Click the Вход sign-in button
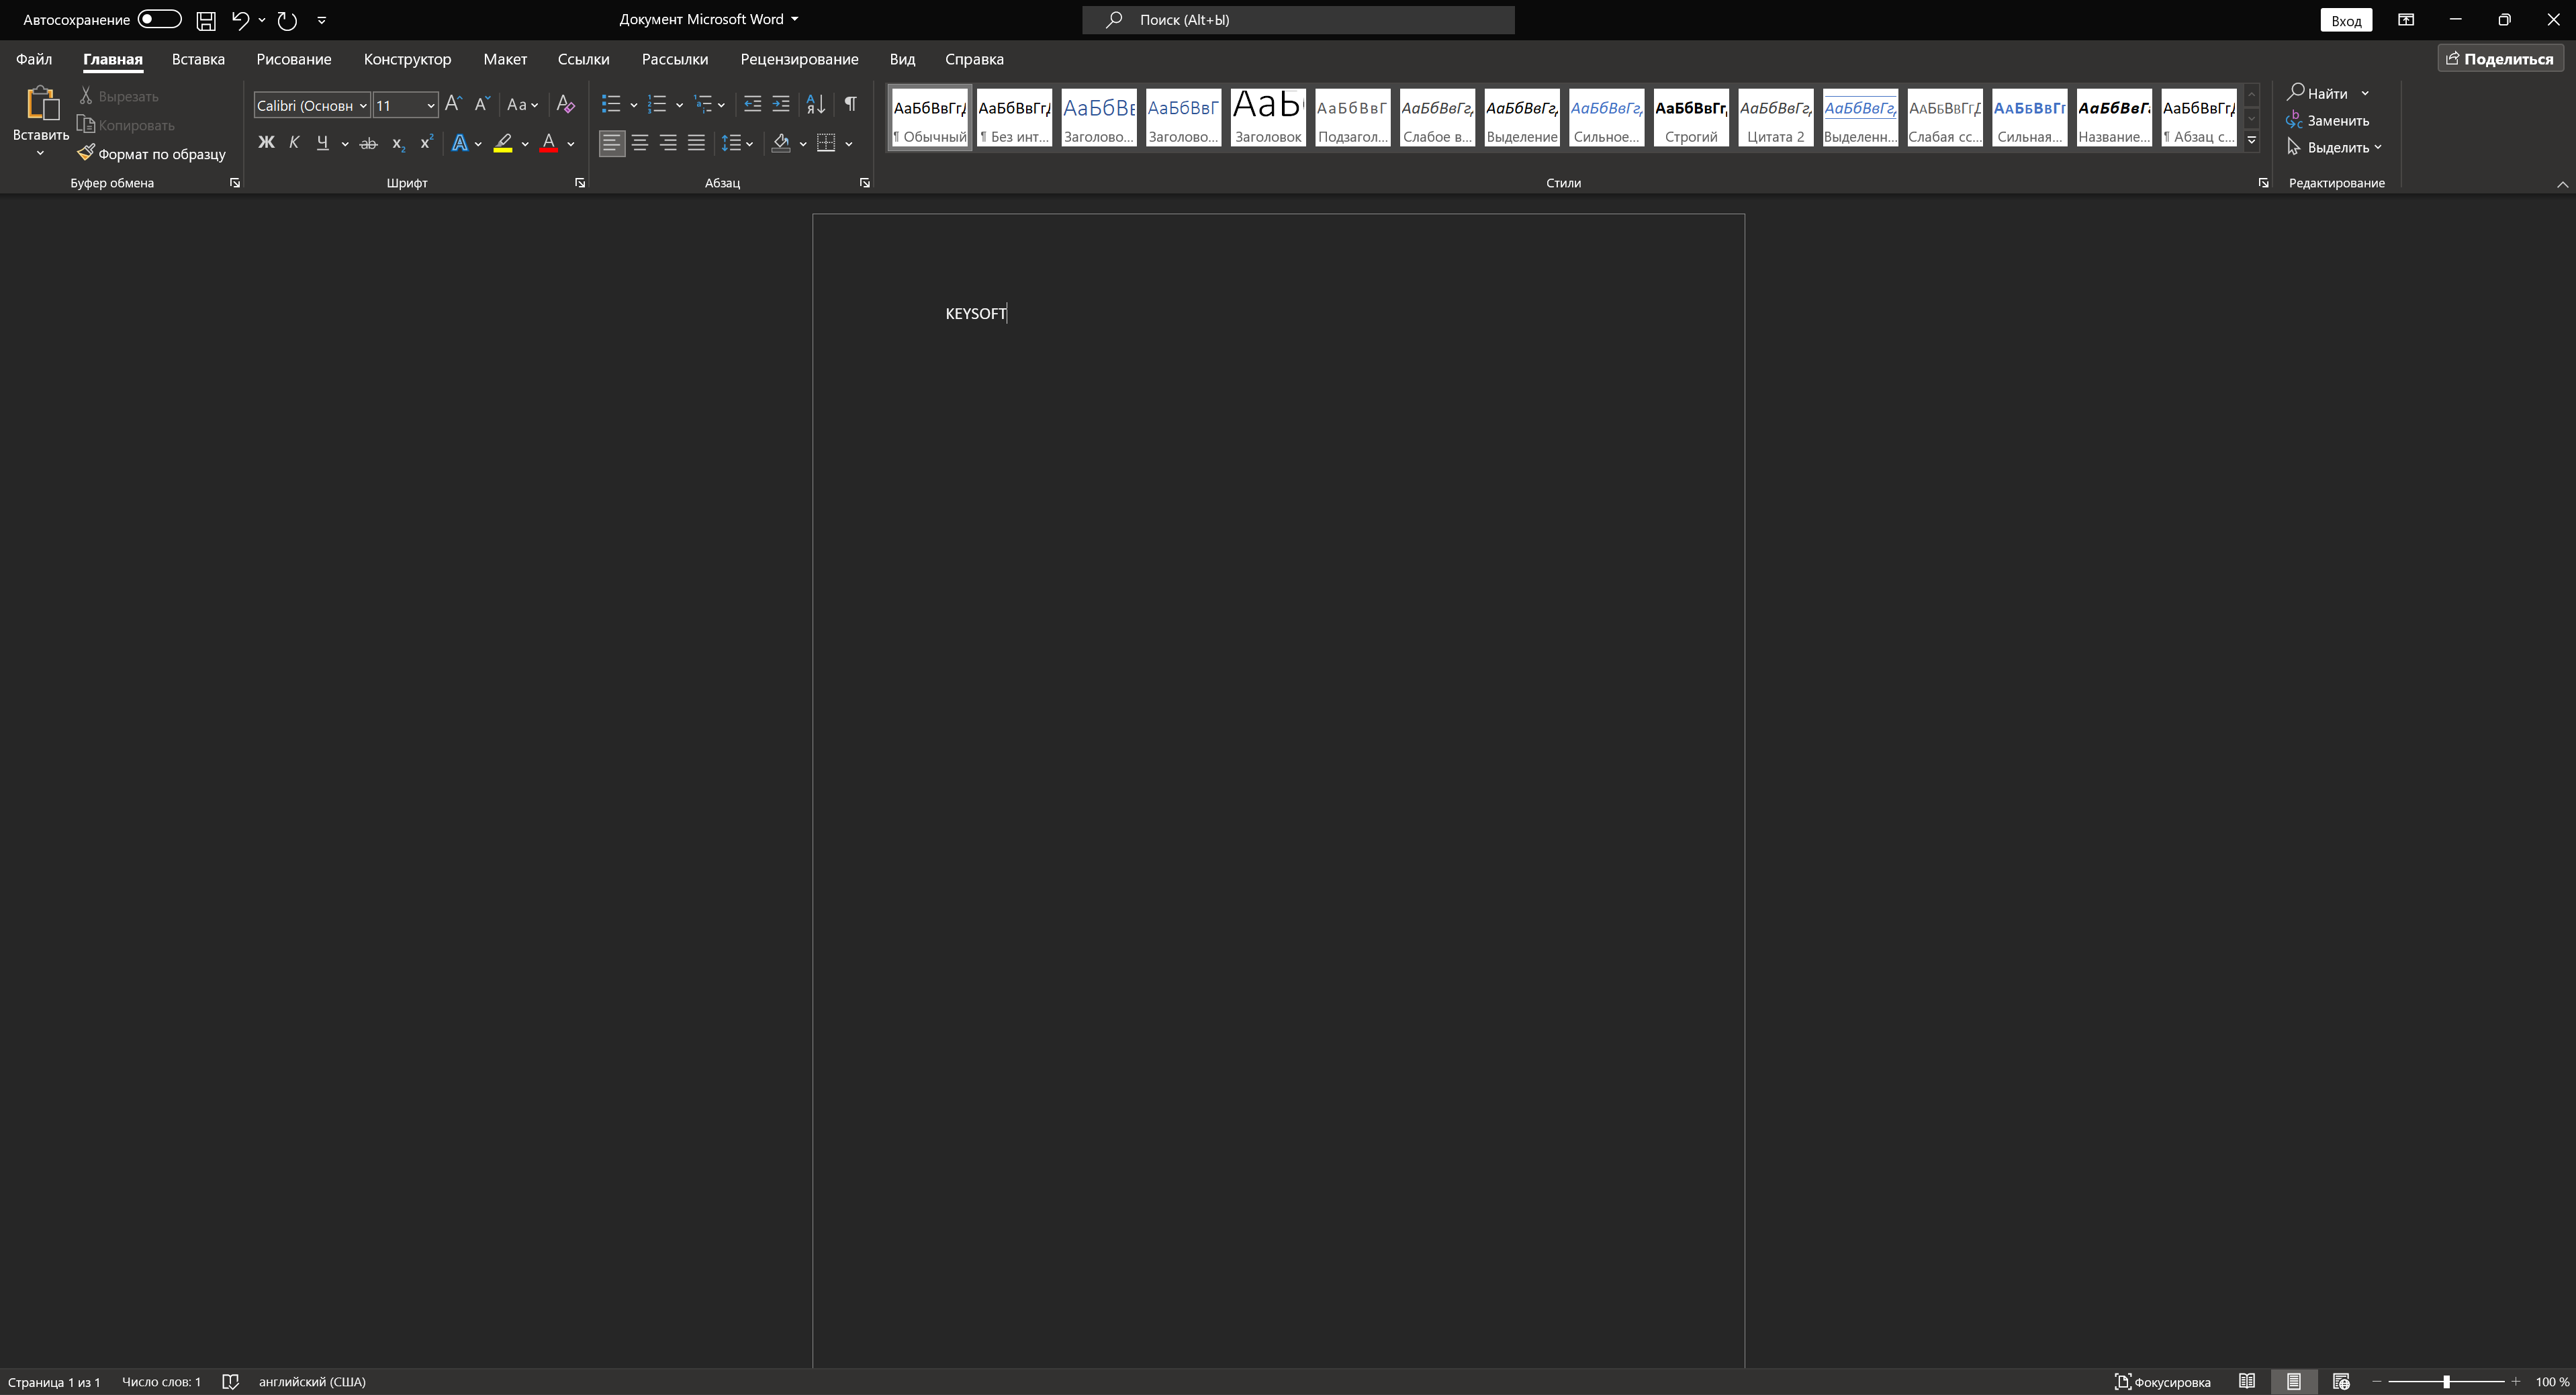 click(x=2346, y=20)
